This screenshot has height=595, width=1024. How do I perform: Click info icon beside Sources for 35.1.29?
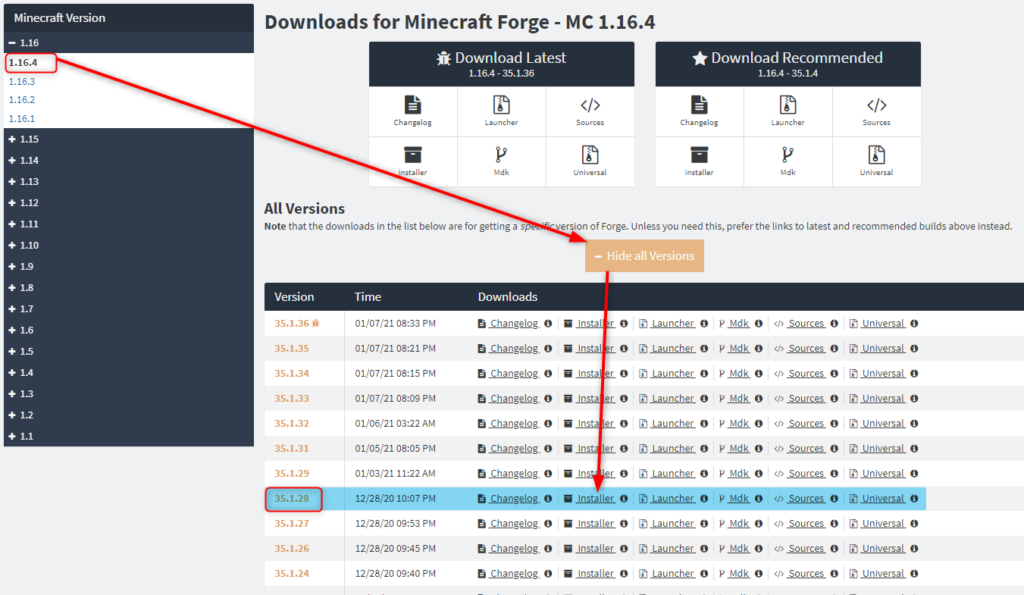click(834, 474)
